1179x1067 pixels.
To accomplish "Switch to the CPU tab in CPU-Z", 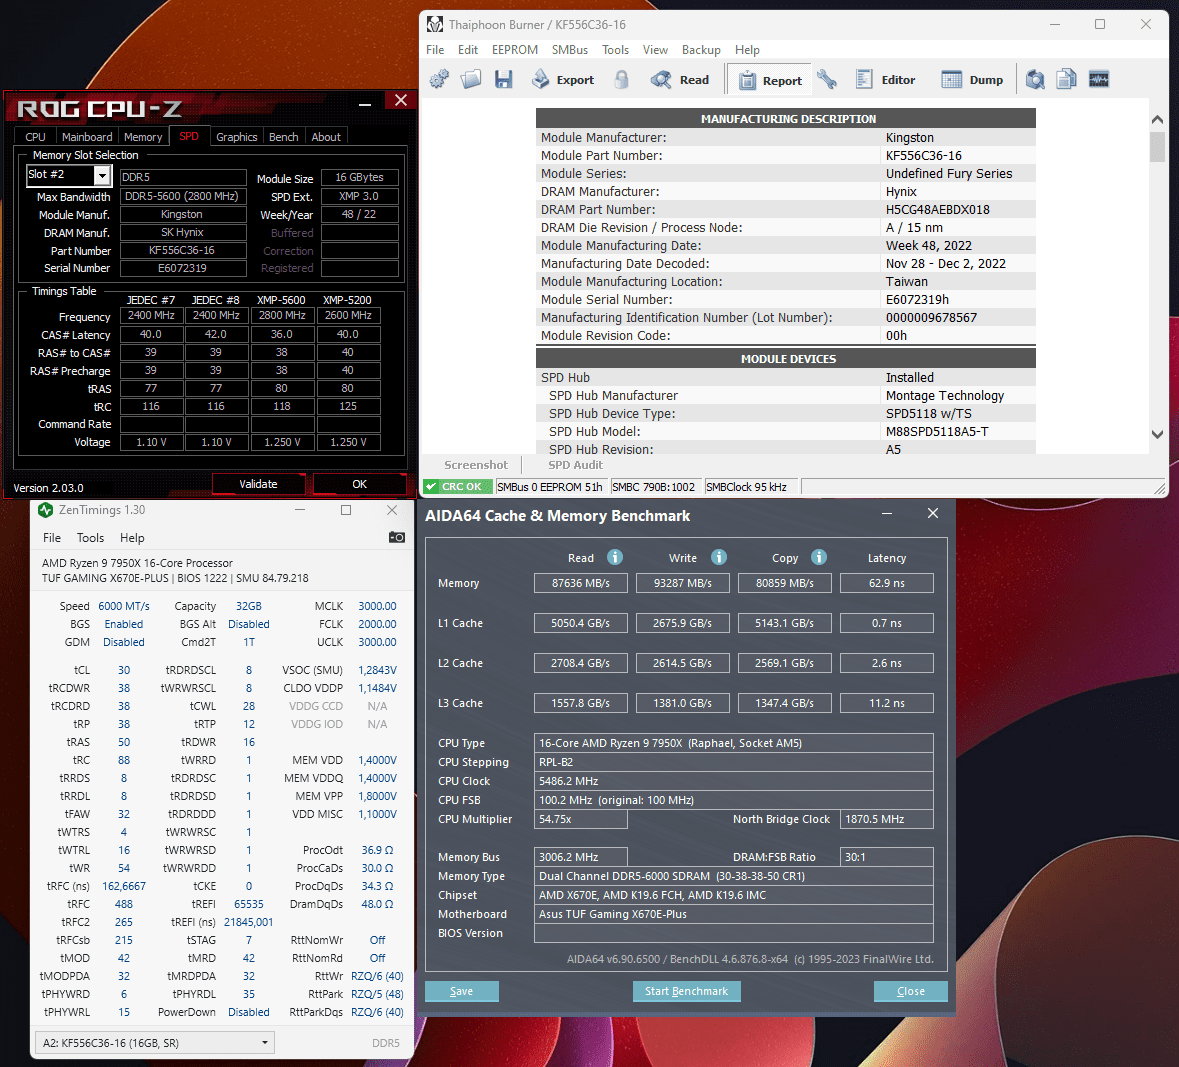I will click(35, 137).
